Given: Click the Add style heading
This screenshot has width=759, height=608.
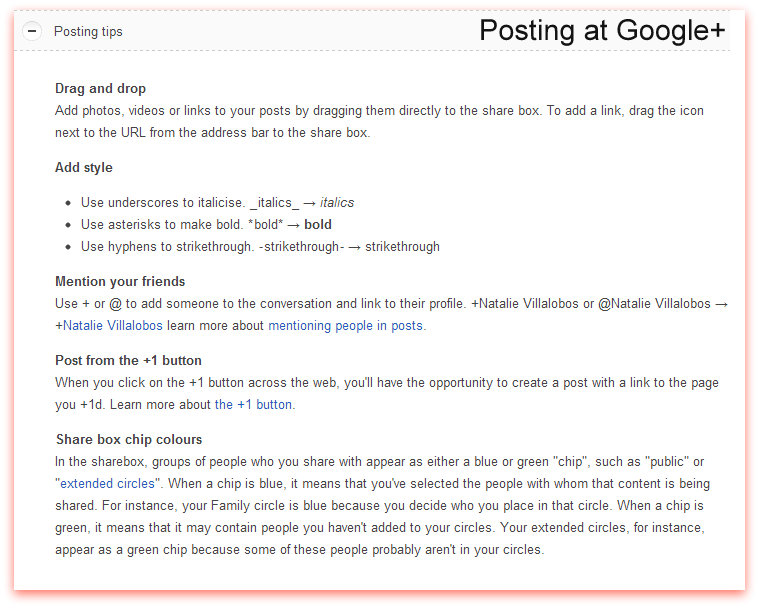Looking at the screenshot, I should pyautogui.click(x=84, y=167).
